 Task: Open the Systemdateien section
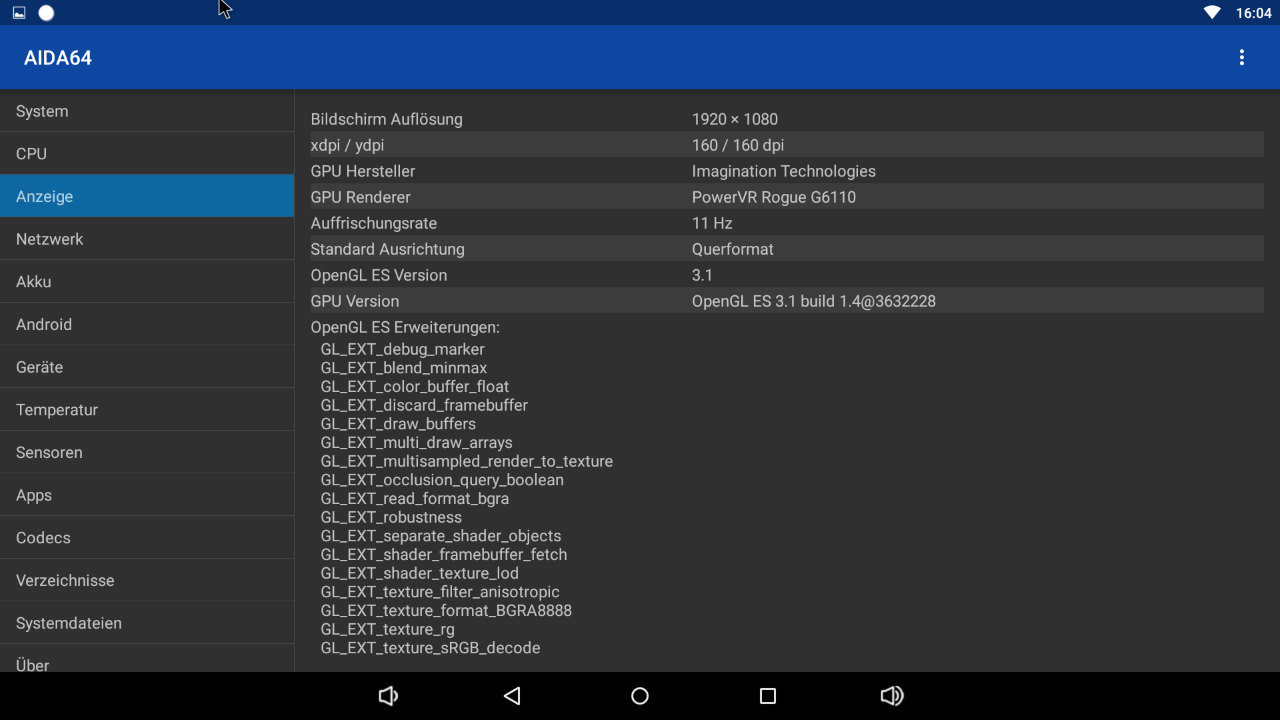click(x=147, y=623)
